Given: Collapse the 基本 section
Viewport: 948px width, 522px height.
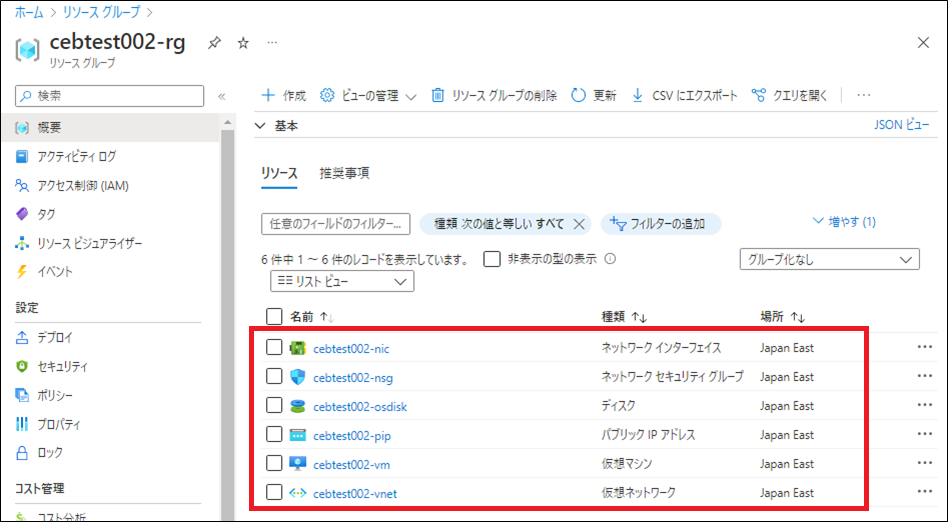Looking at the screenshot, I should [261, 126].
